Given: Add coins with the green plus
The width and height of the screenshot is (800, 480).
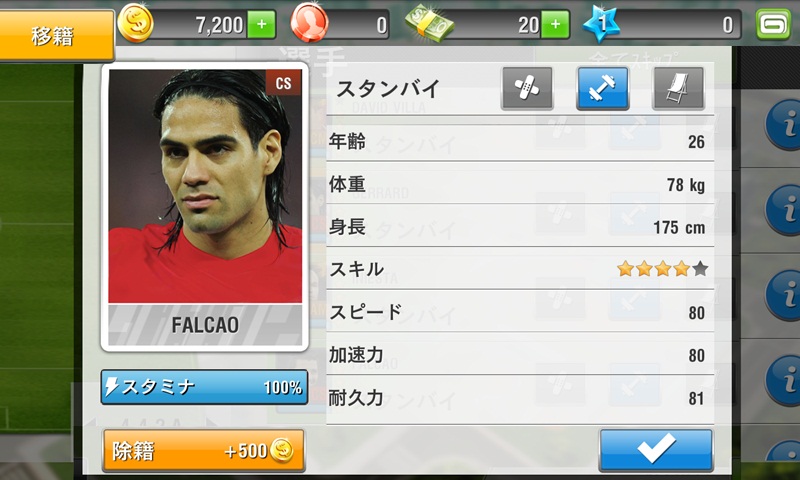Looking at the screenshot, I should (262, 24).
